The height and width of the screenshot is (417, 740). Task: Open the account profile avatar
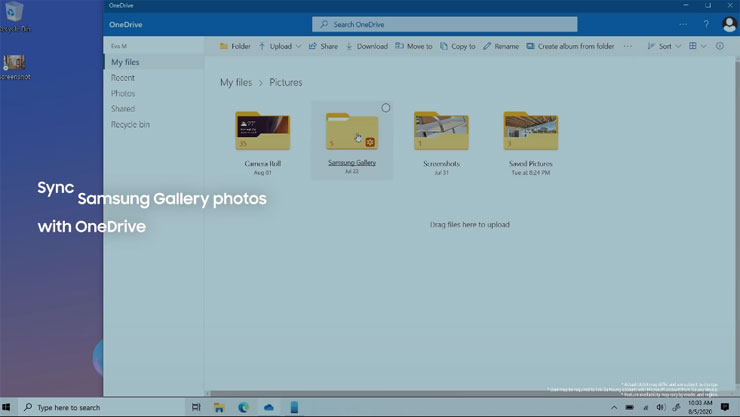pos(730,24)
